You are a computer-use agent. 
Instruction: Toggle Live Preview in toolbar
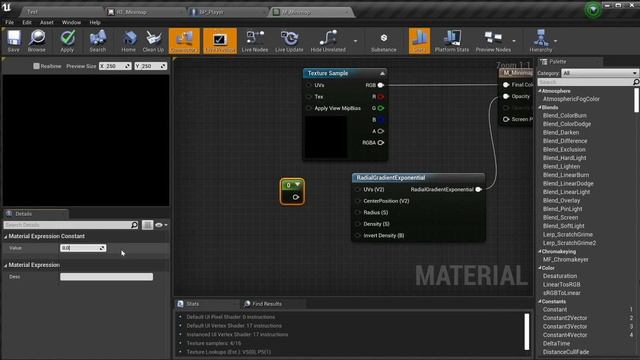pos(220,41)
